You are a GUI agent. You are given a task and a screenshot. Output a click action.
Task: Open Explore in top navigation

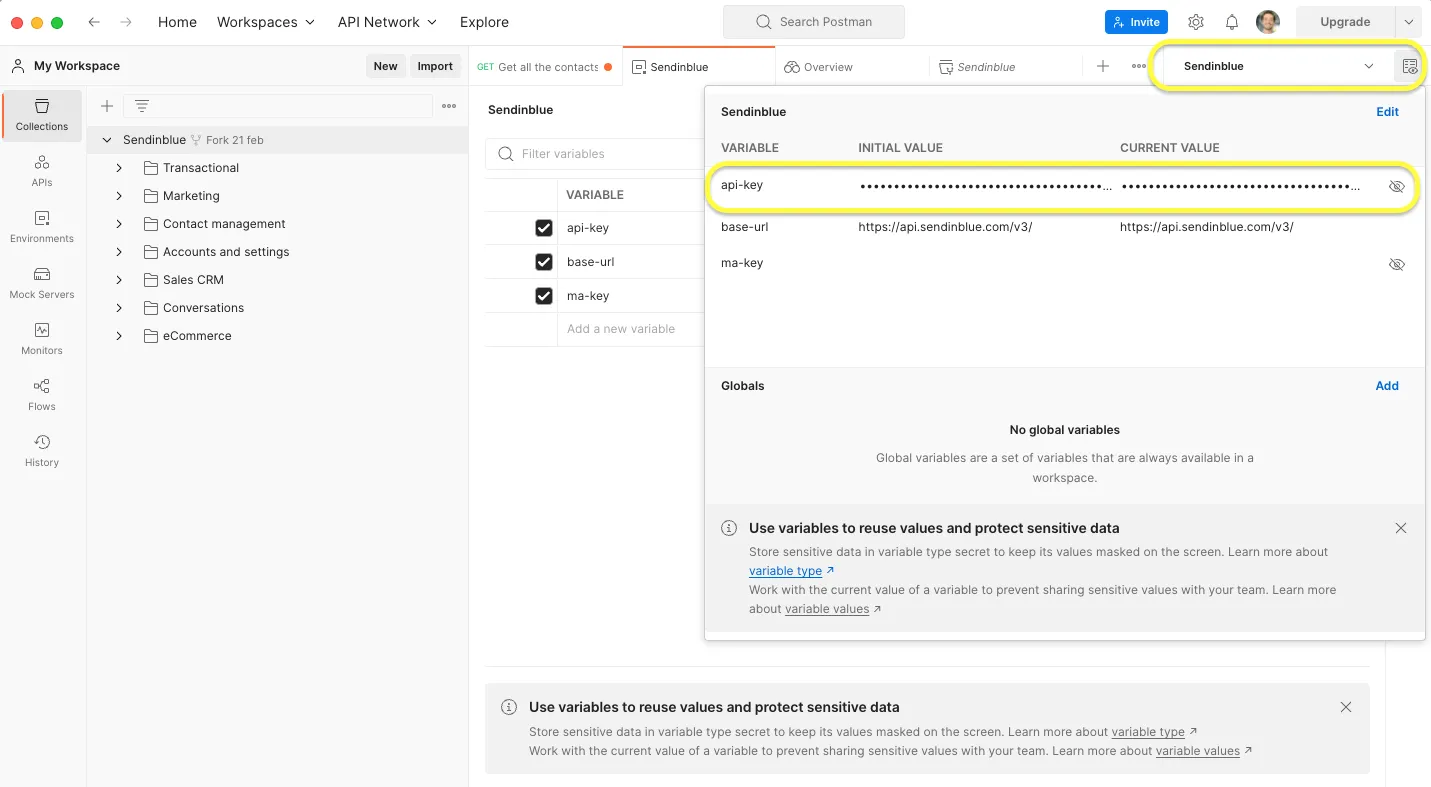484,22
